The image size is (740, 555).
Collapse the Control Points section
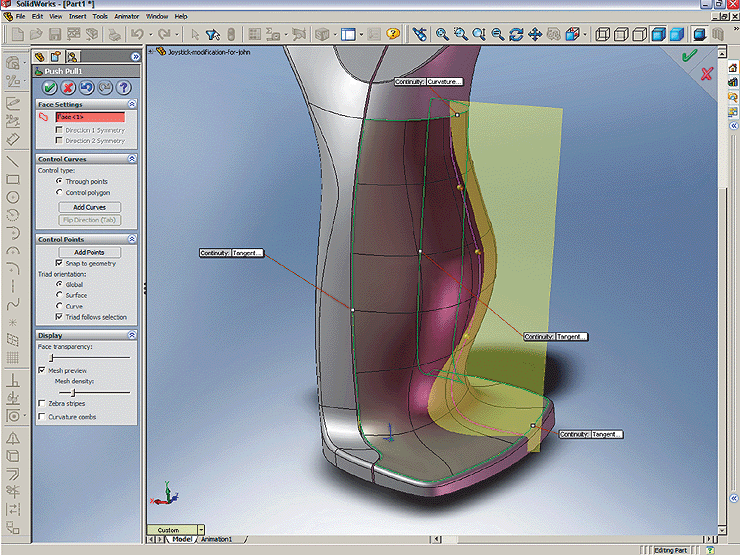coord(132,239)
